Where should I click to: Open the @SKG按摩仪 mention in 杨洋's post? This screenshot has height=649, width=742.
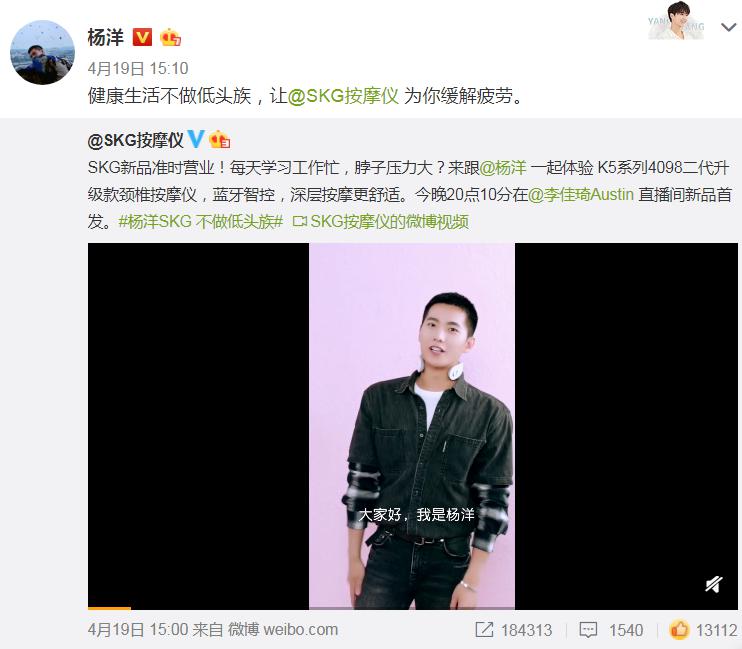click(344, 96)
